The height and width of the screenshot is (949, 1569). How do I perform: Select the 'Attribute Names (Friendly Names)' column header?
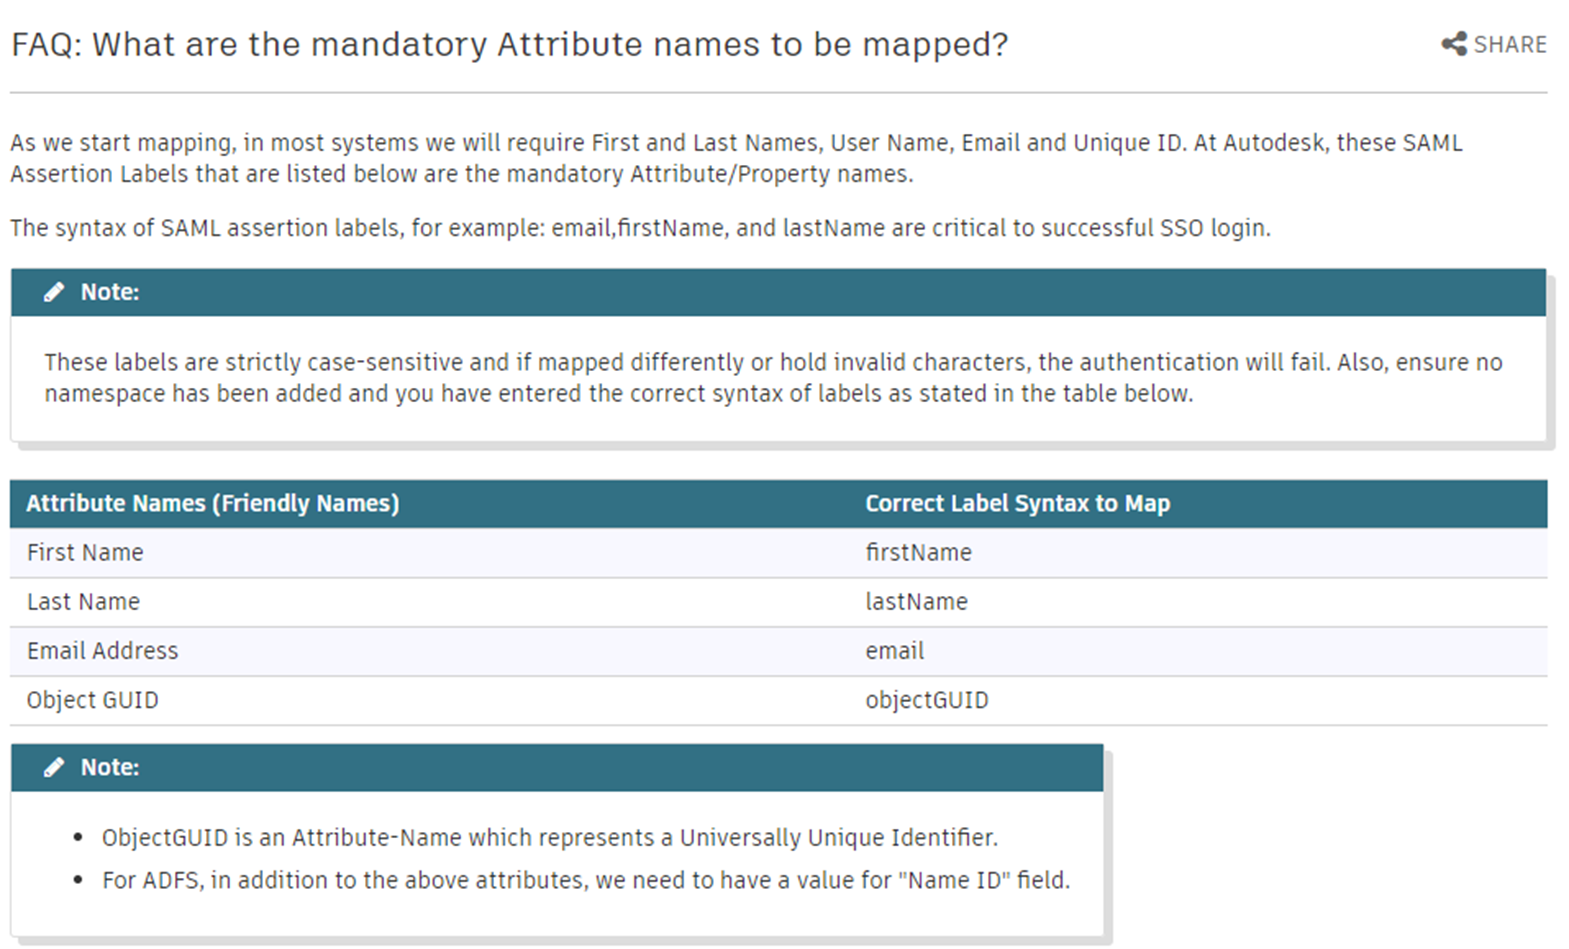(x=212, y=503)
